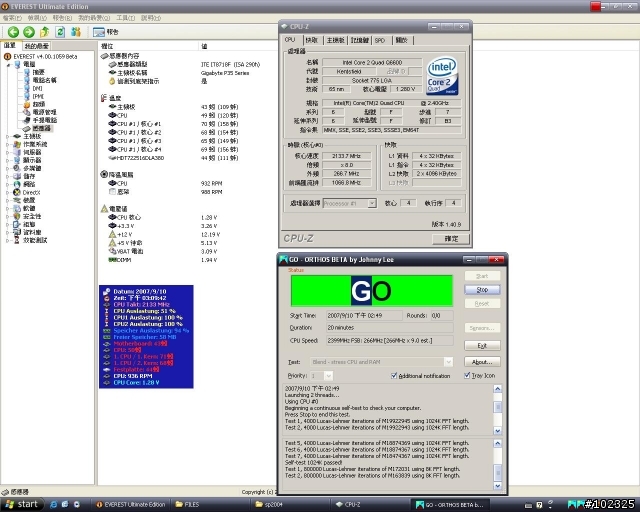Open the 檔案(F) file menu in EVEREST
The height and width of the screenshot is (512, 640).
(x=12, y=18)
